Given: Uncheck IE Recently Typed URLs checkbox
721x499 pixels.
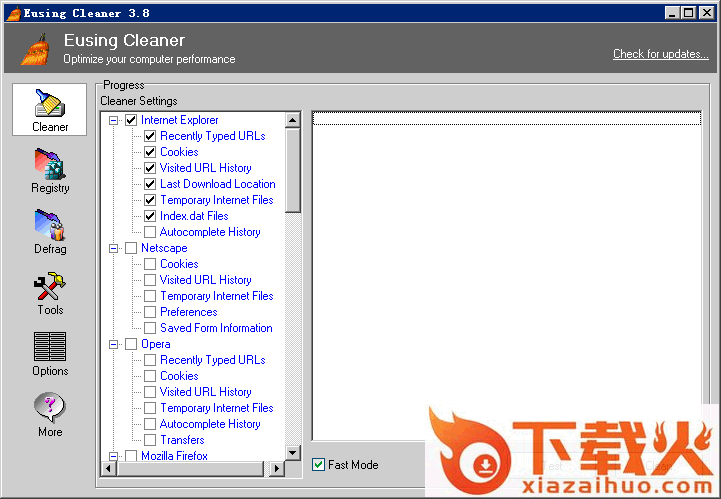Looking at the screenshot, I should (150, 136).
